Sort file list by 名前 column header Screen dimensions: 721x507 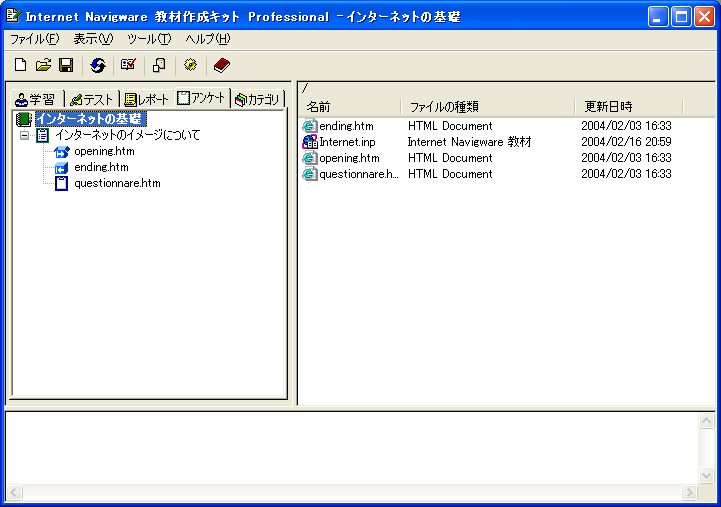(x=351, y=107)
